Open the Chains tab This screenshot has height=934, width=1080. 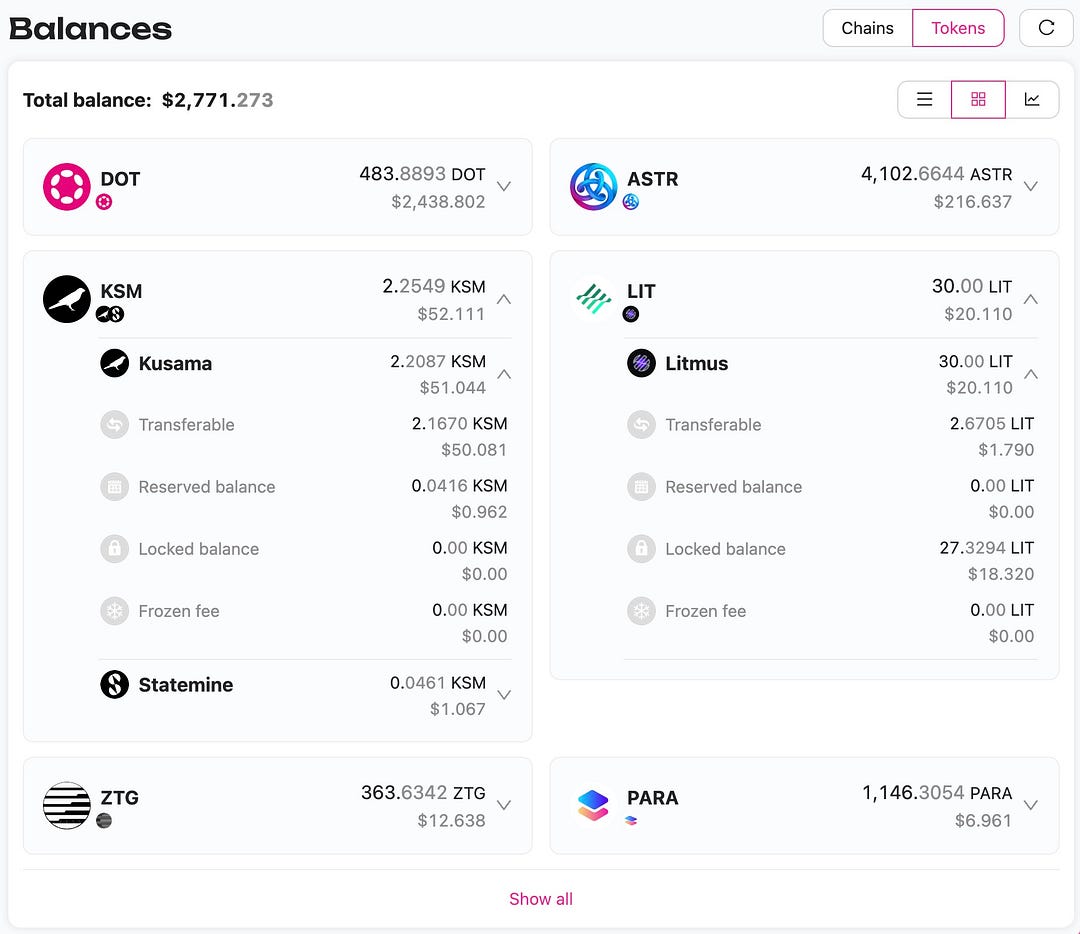pos(867,28)
